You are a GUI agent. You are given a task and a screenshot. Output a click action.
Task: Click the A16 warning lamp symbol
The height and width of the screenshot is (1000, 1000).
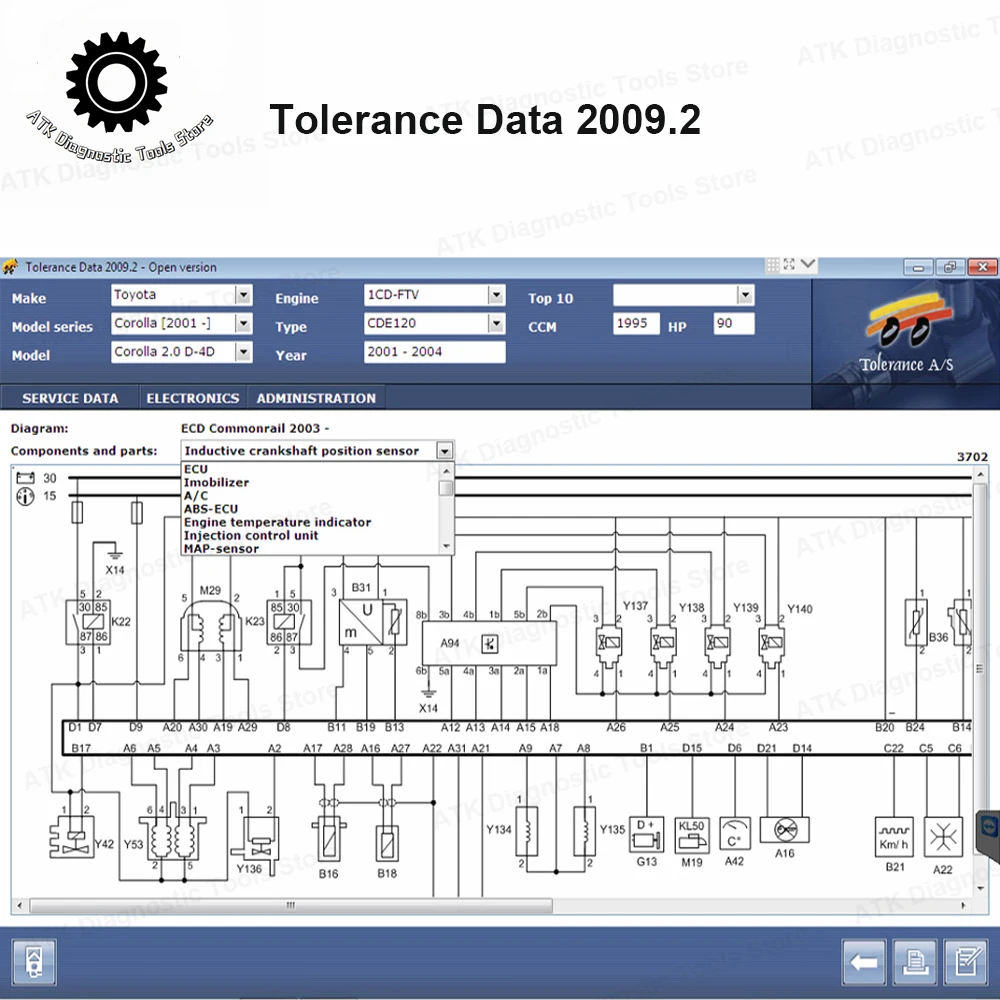point(785,830)
